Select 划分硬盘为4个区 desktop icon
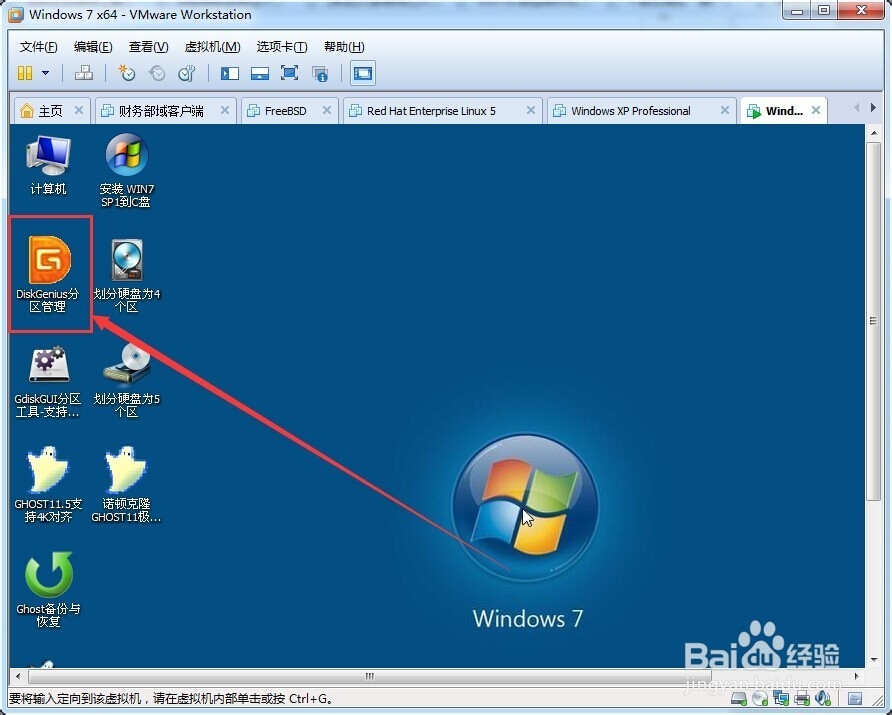 [126, 276]
